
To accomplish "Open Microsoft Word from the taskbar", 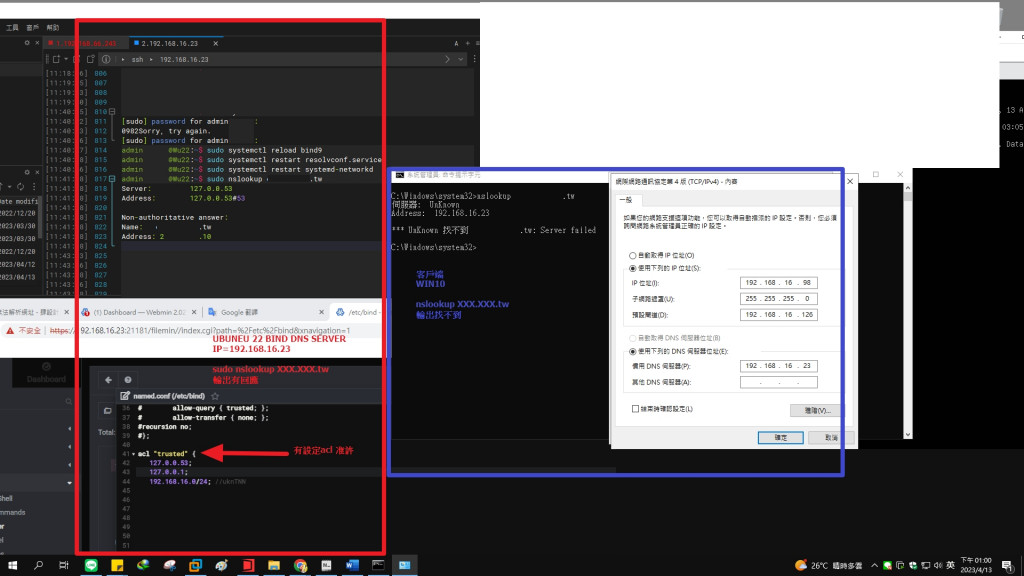I will click(352, 565).
